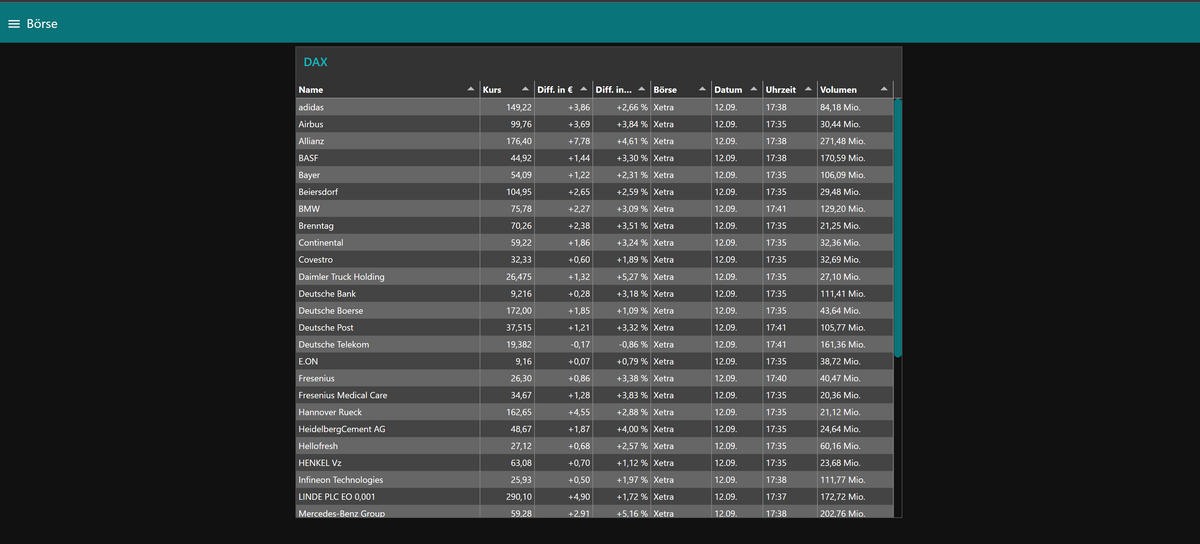Select the Bayer row name

[309, 175]
